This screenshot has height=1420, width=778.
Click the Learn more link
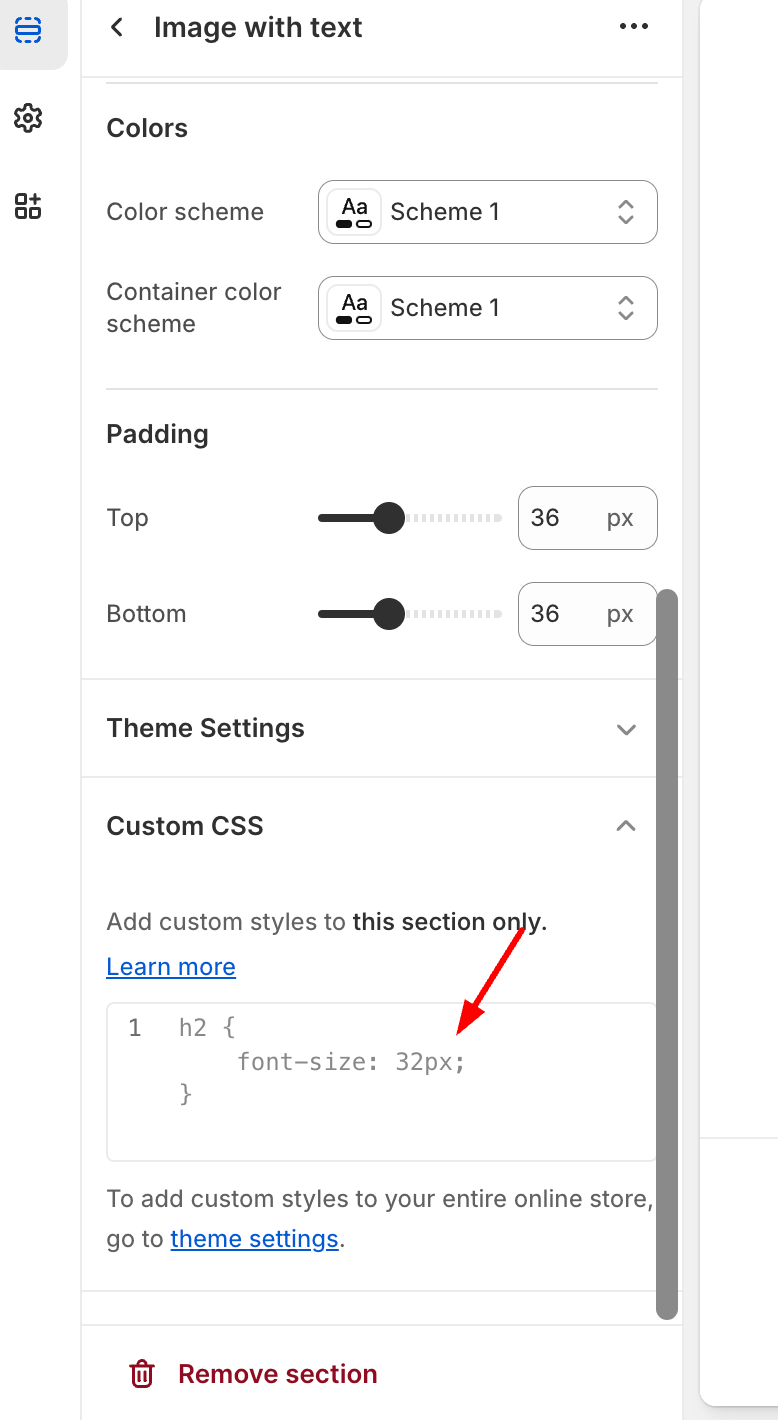click(171, 967)
